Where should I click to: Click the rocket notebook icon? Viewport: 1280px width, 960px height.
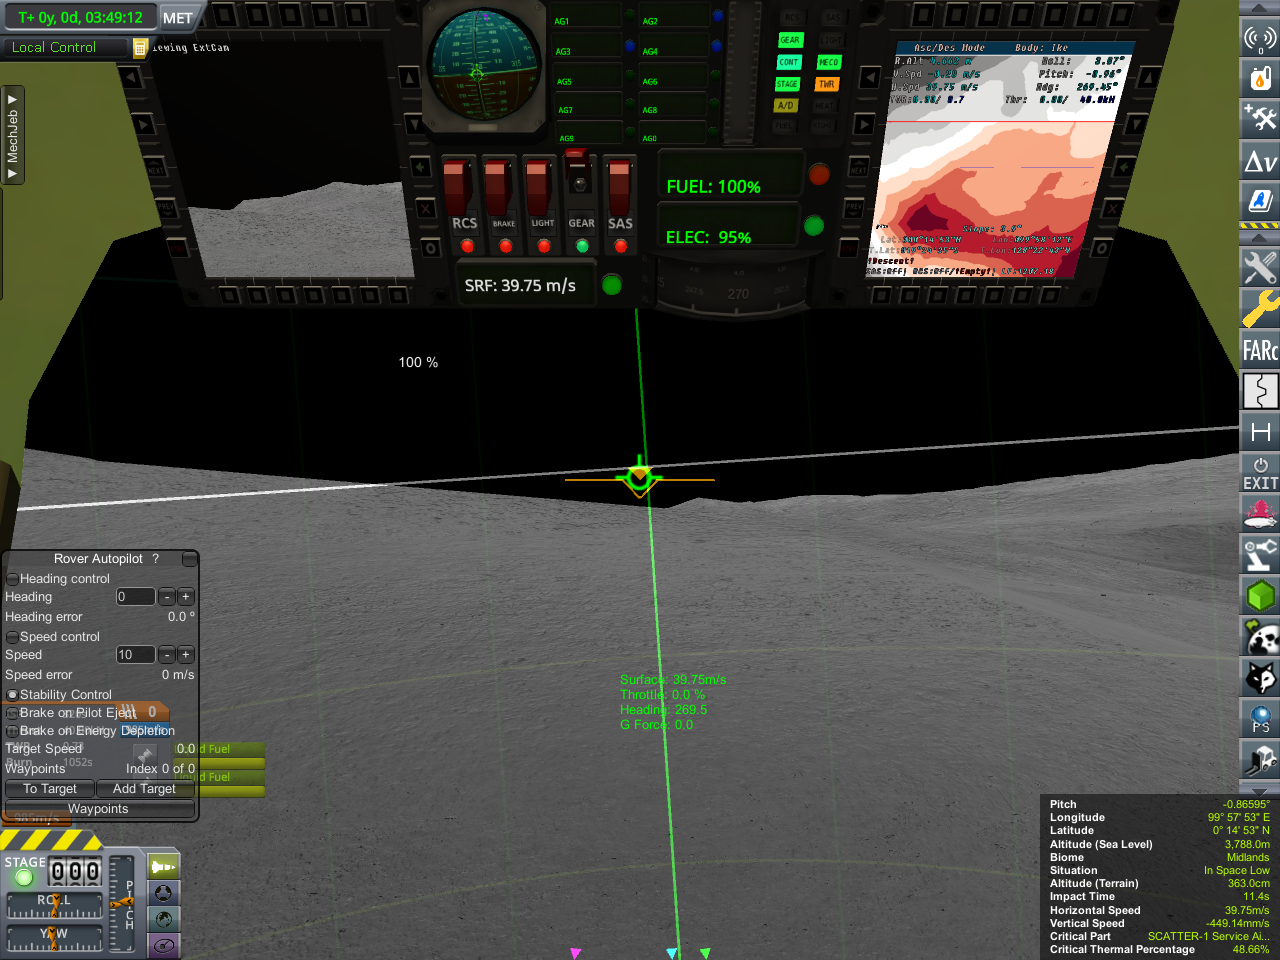[x=1259, y=200]
